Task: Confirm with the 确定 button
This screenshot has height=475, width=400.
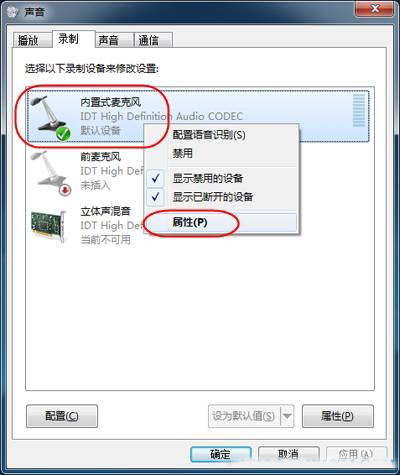Action: [220, 454]
